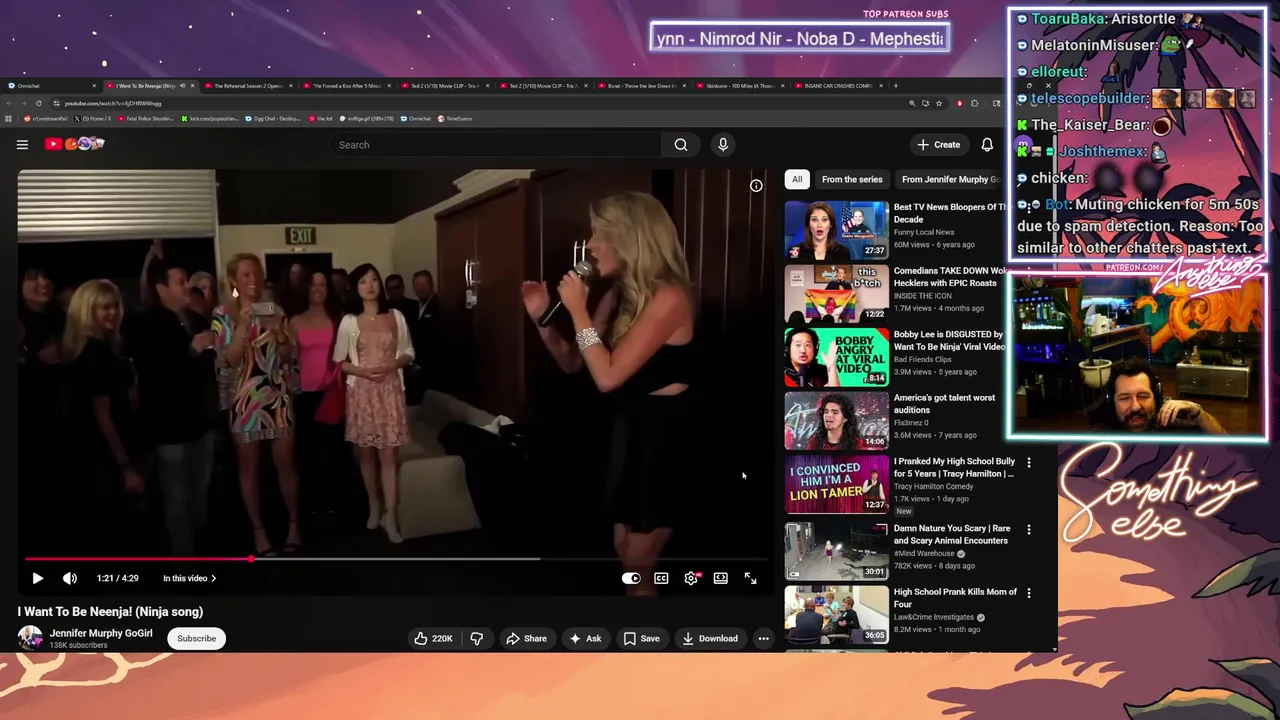This screenshot has width=1280, height=720.
Task: Switch to INSANE CAR CRASHES browser tab
Action: coord(837,86)
